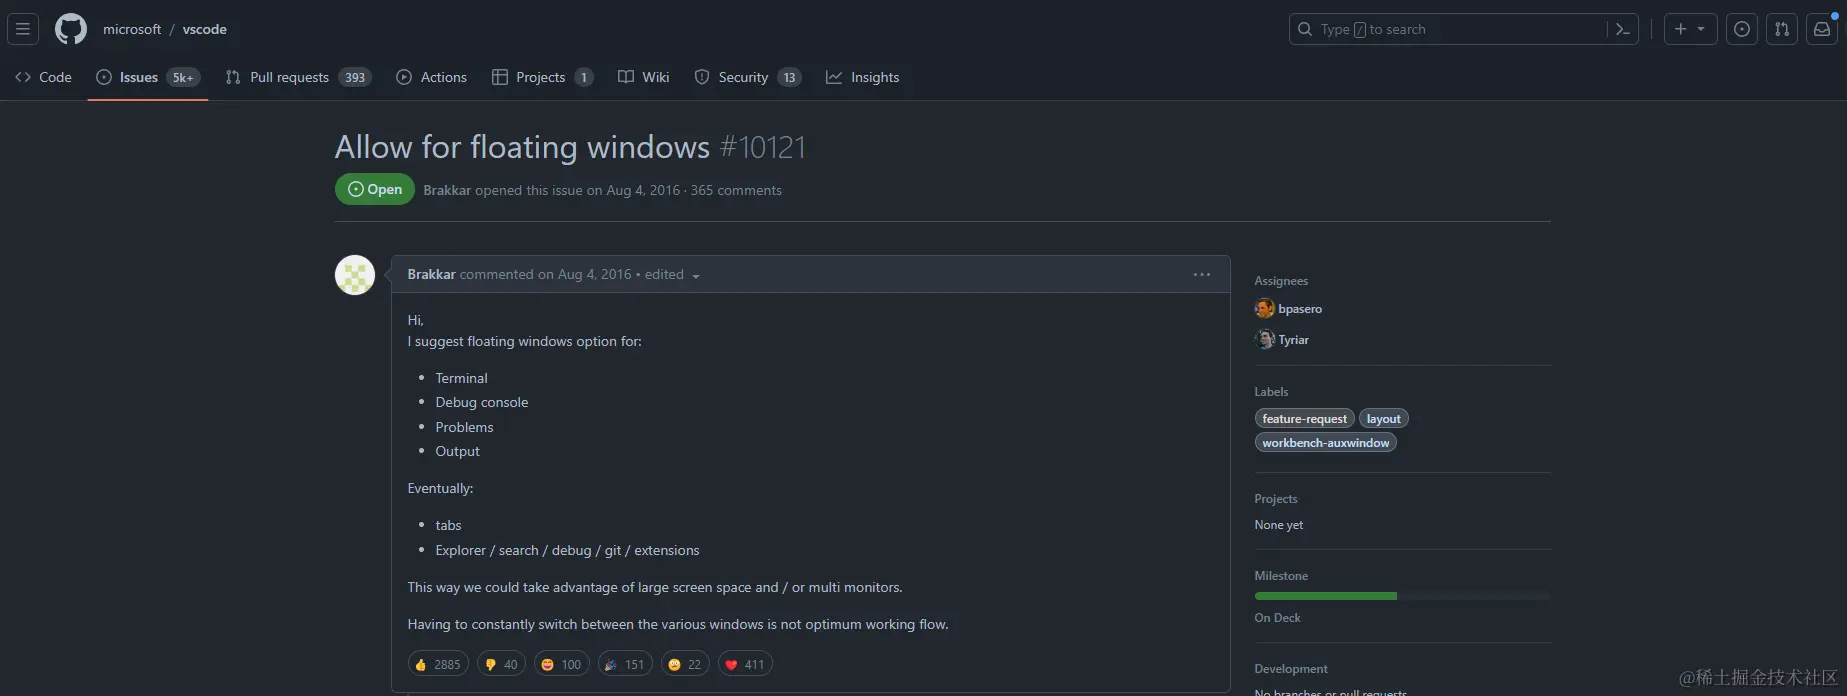
Task: Click the GitHub logo
Action: 71,29
